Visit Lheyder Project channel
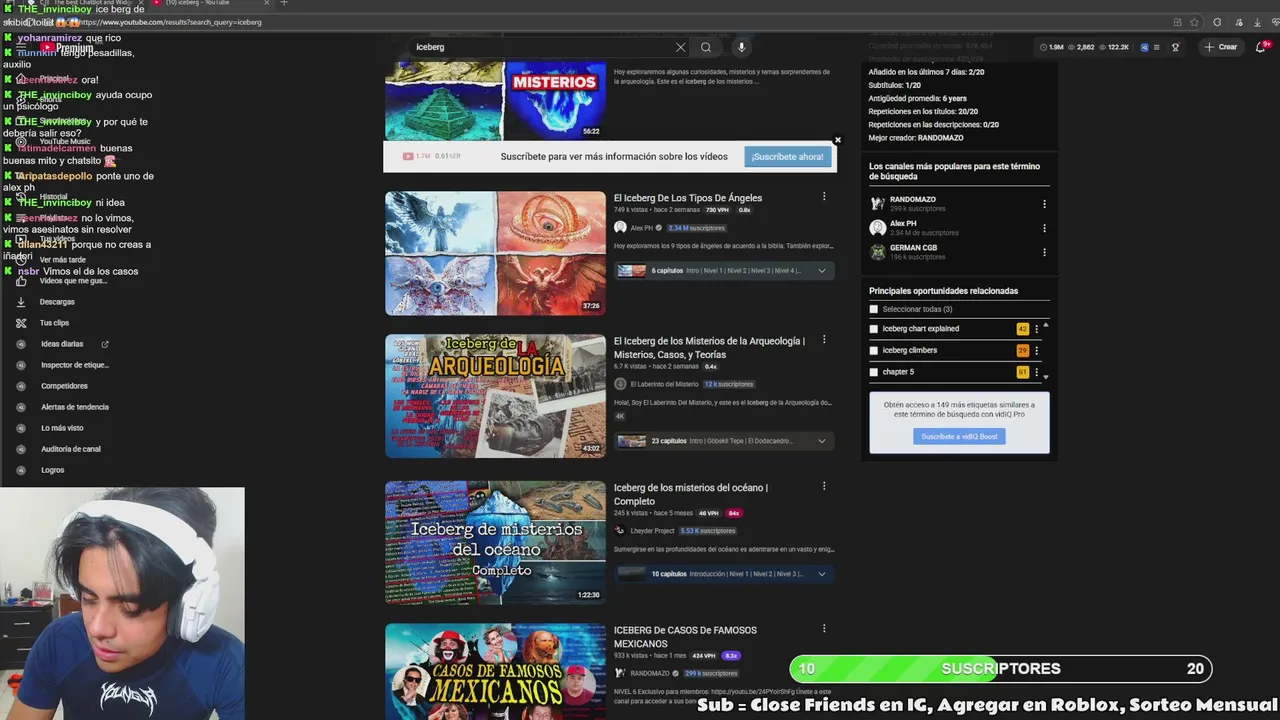1280x720 pixels. (652, 531)
